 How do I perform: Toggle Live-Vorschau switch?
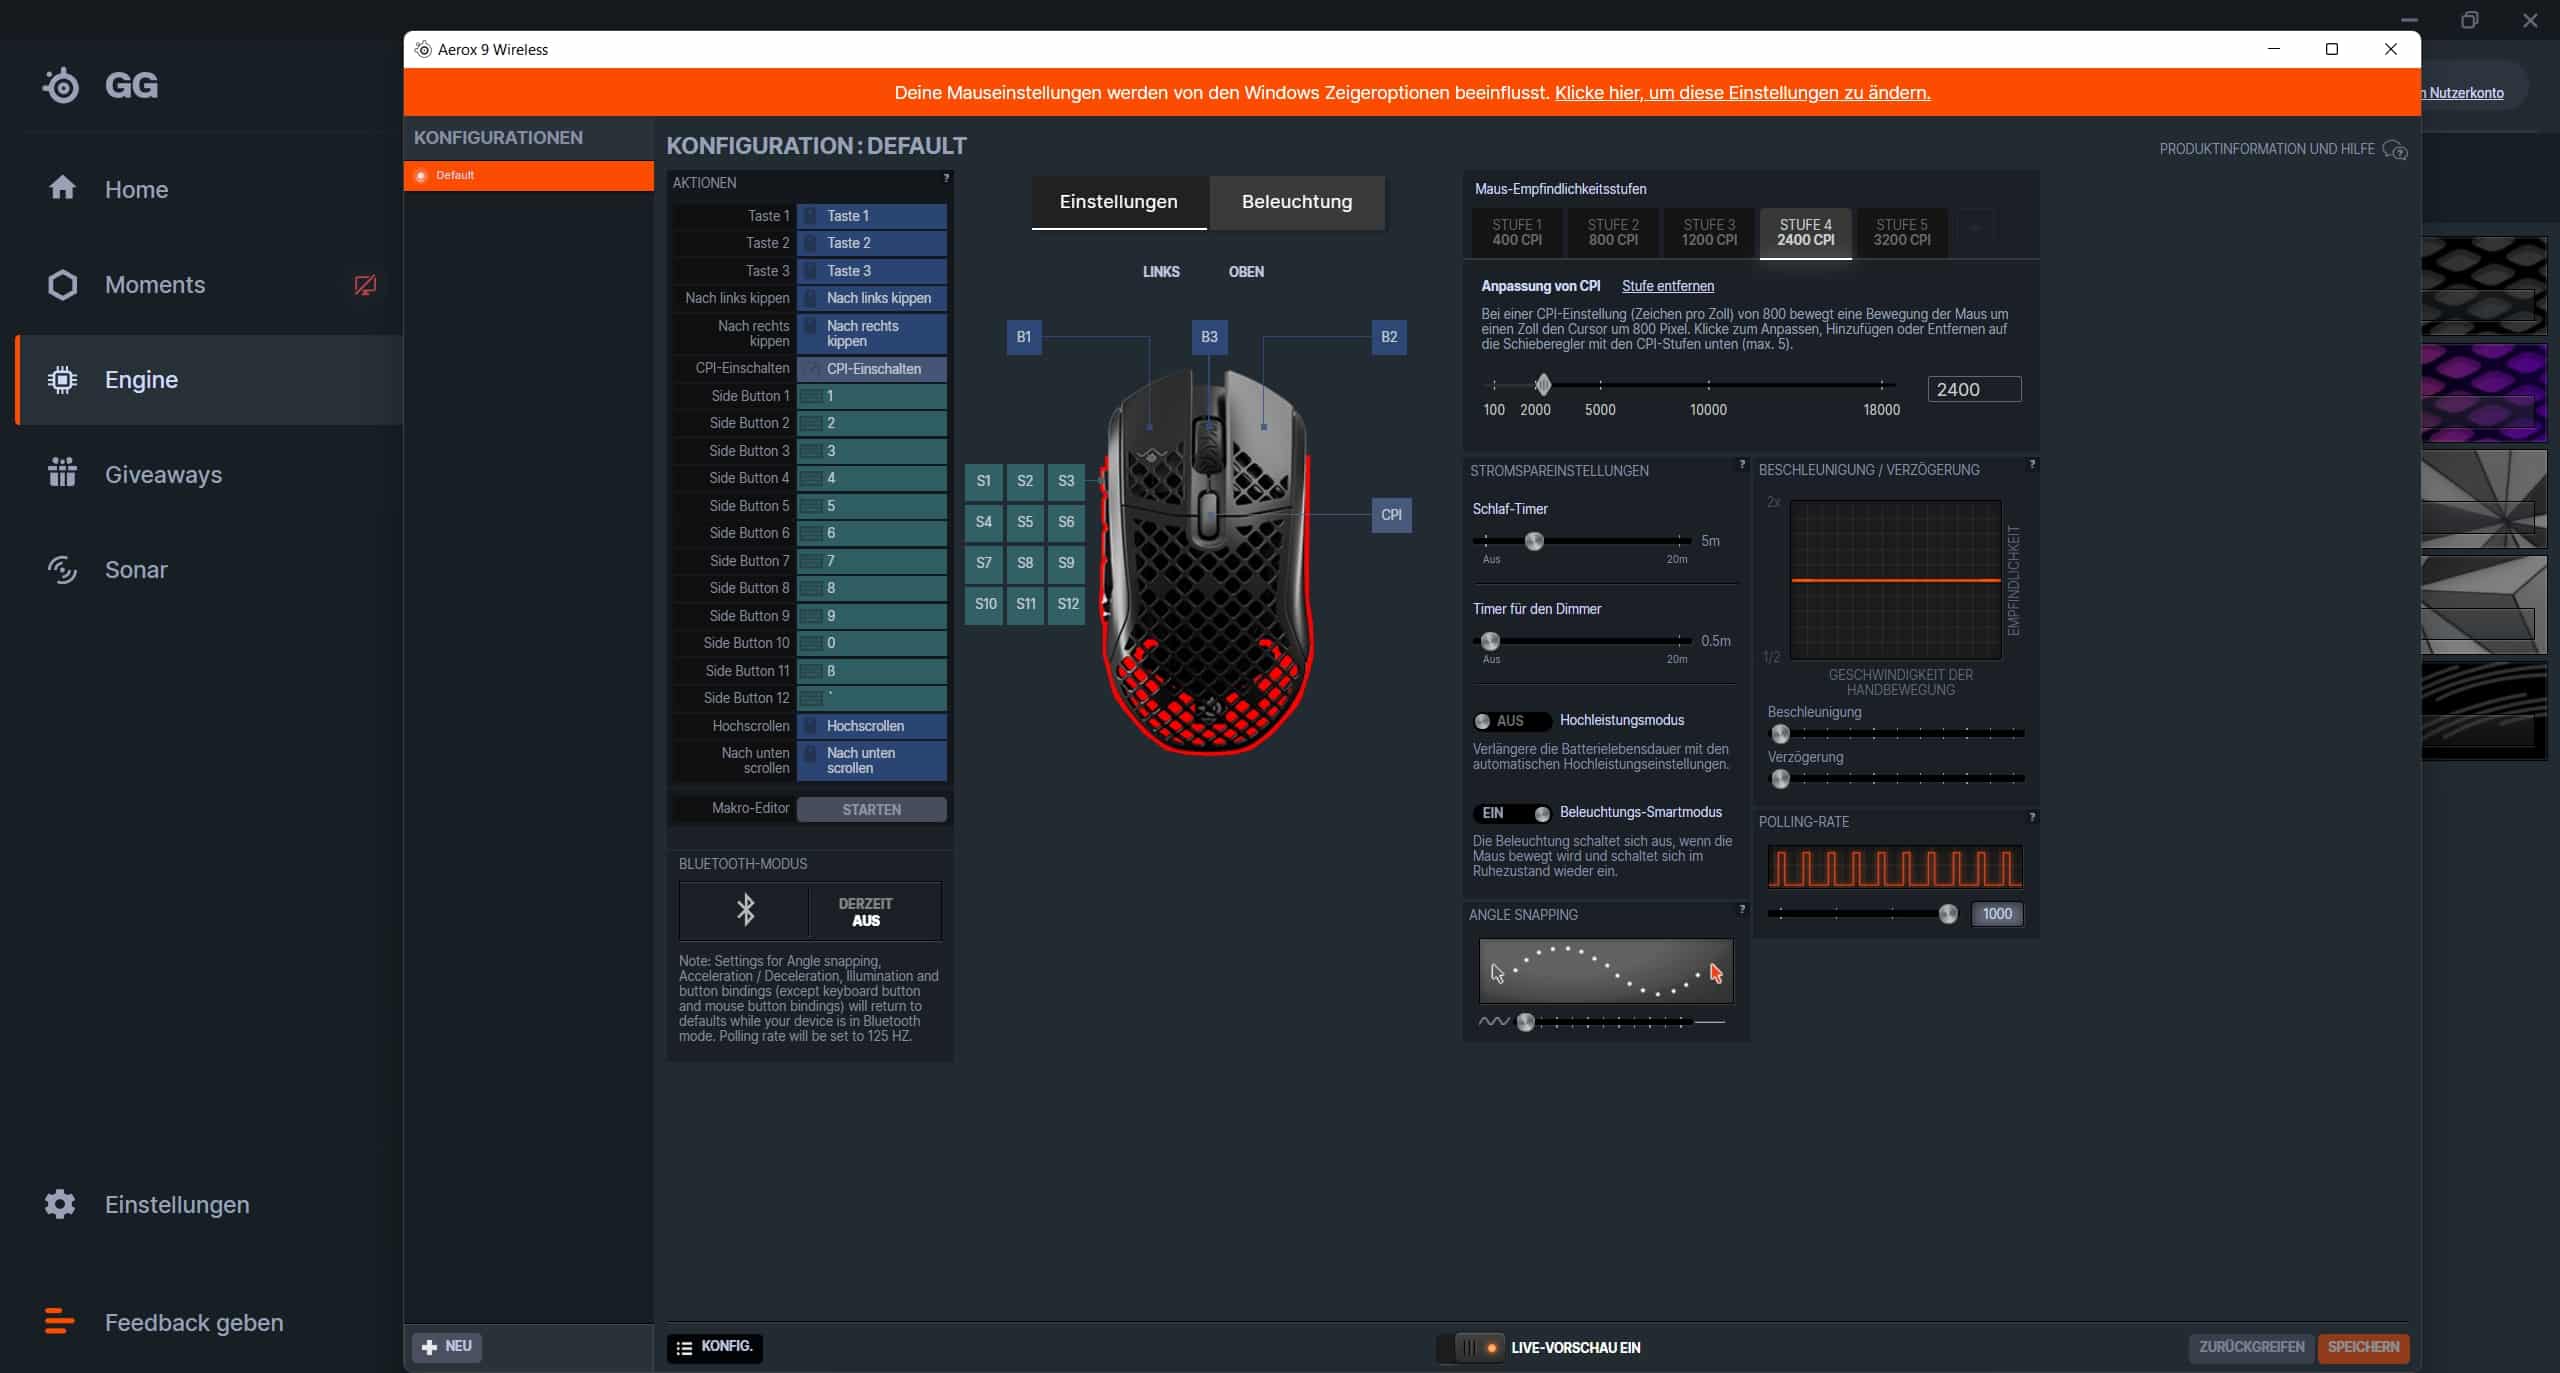coord(1477,1347)
